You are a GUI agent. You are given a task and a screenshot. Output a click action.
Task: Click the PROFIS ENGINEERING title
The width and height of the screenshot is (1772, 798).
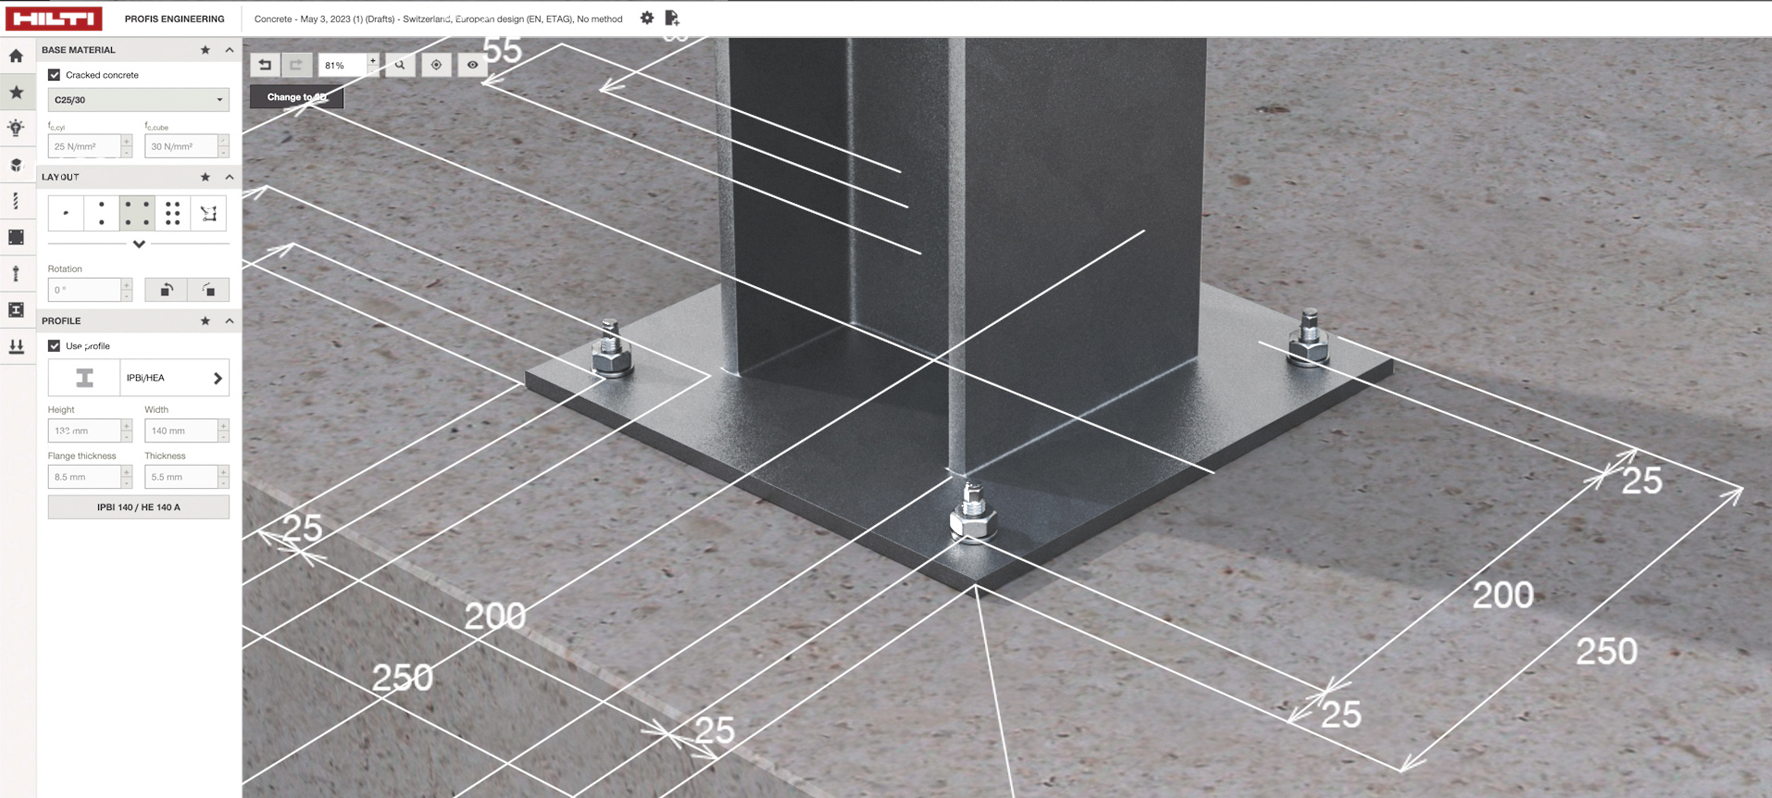(174, 19)
